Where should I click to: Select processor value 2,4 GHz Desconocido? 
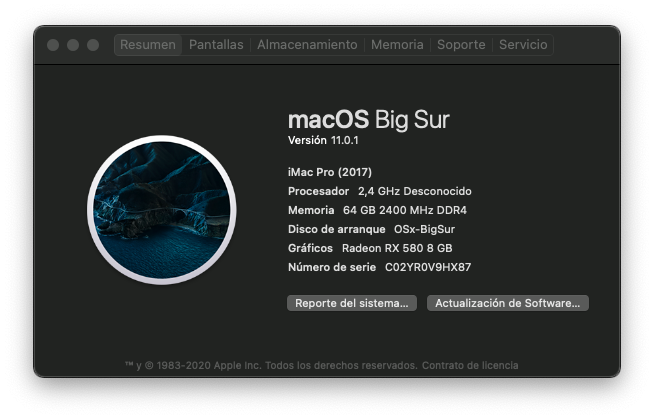pos(415,191)
